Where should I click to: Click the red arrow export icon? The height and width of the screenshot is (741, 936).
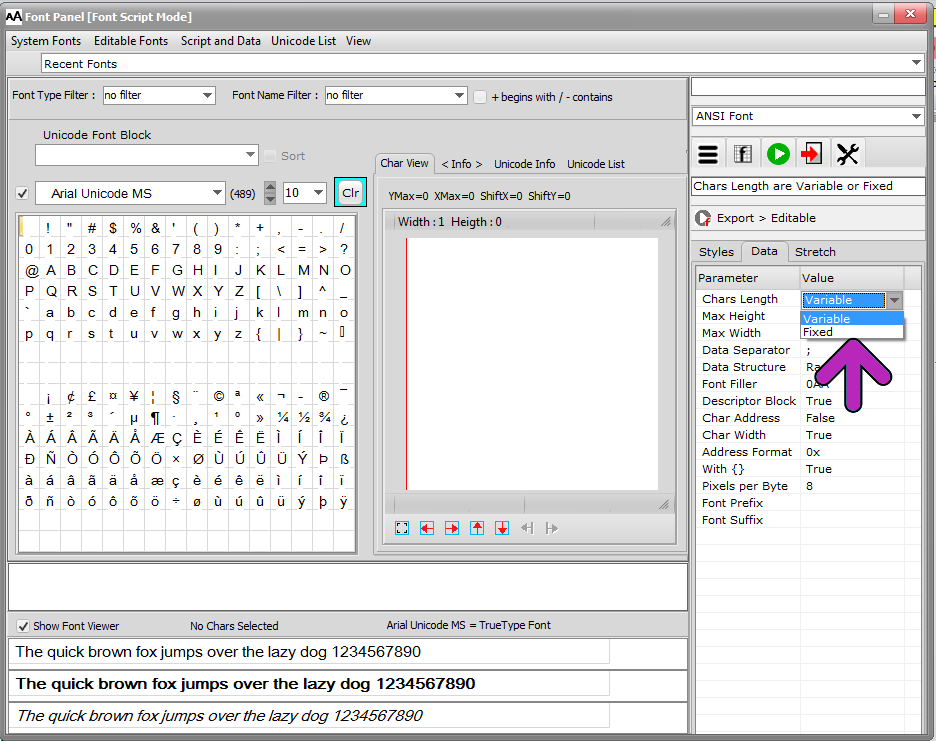[x=812, y=155]
